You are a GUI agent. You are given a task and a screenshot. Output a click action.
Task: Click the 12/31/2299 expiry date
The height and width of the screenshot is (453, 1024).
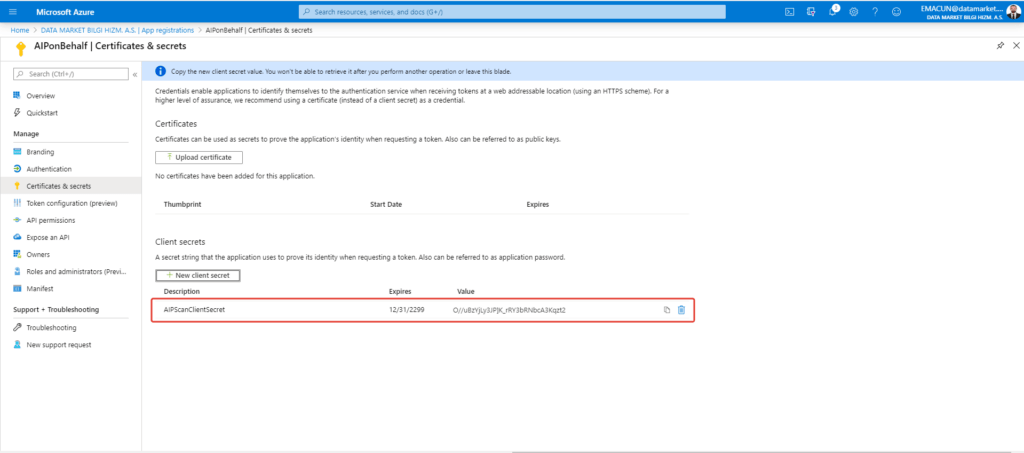pyautogui.click(x=406, y=310)
